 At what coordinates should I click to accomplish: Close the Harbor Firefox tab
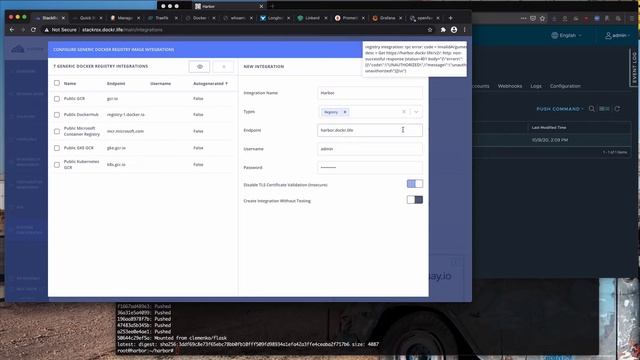coord(261,6)
